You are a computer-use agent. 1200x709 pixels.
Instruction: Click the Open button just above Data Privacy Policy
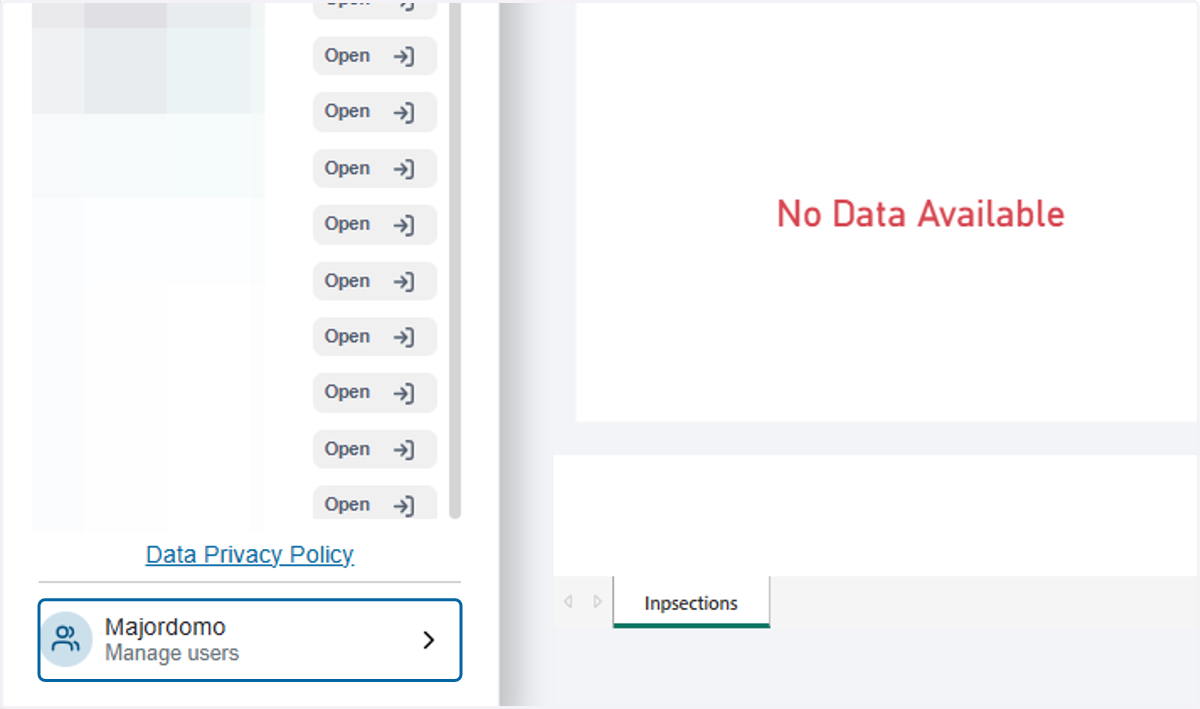pos(375,504)
